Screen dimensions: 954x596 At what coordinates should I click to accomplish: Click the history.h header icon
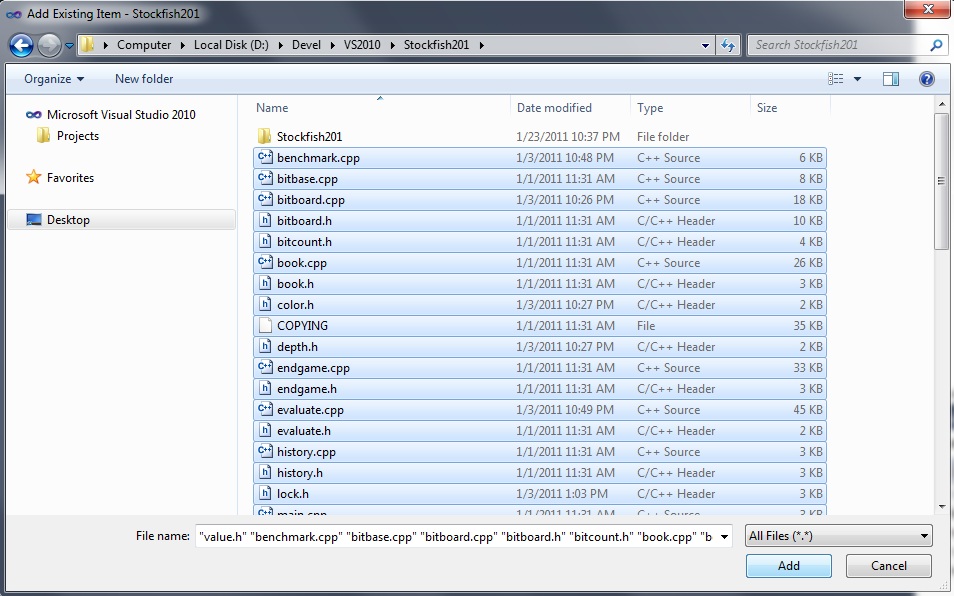[x=265, y=473]
